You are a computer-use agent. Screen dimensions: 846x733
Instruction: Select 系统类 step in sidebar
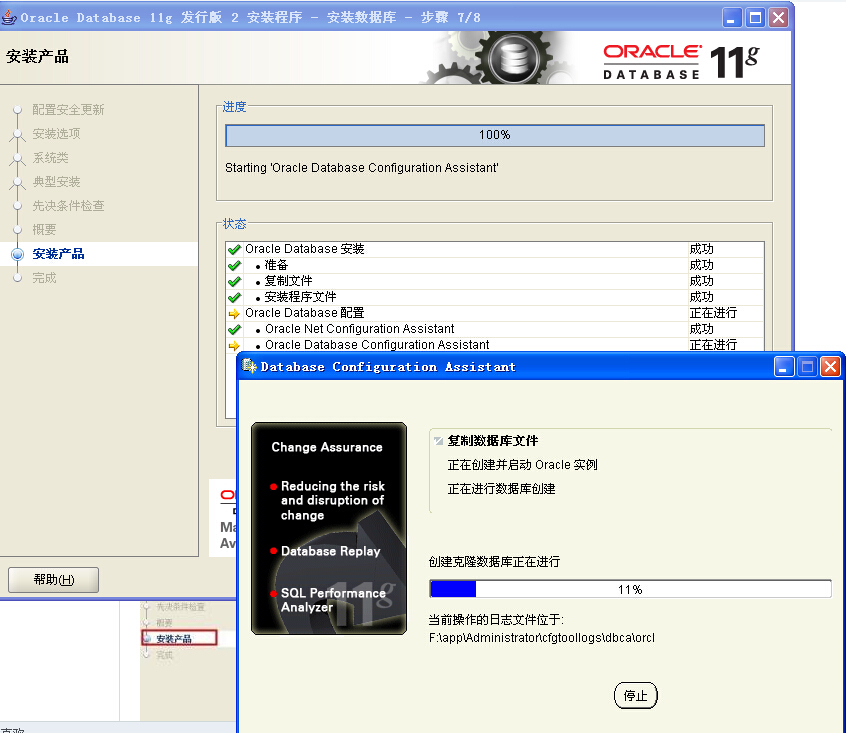click(x=50, y=158)
